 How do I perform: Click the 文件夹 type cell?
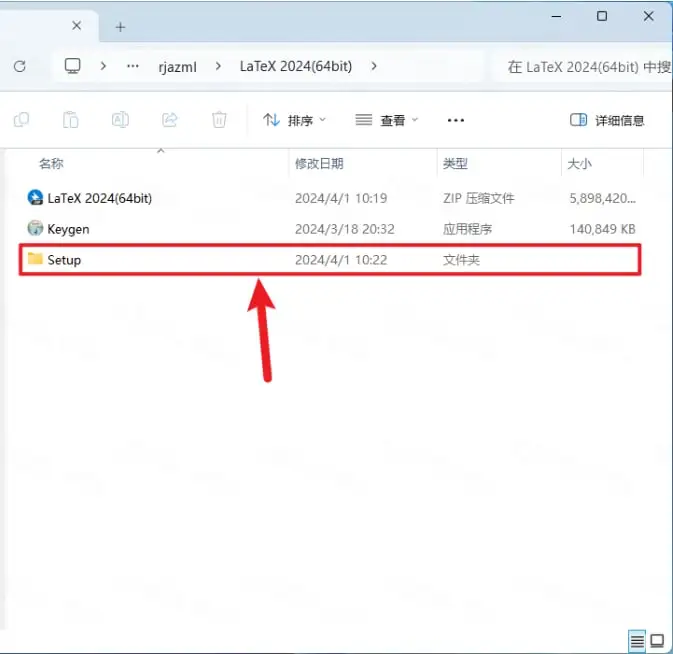tap(461, 260)
